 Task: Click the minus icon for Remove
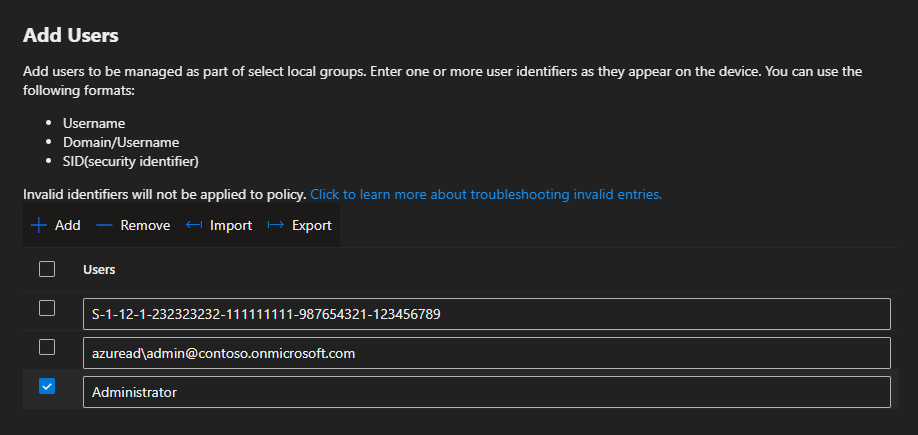[x=104, y=225]
